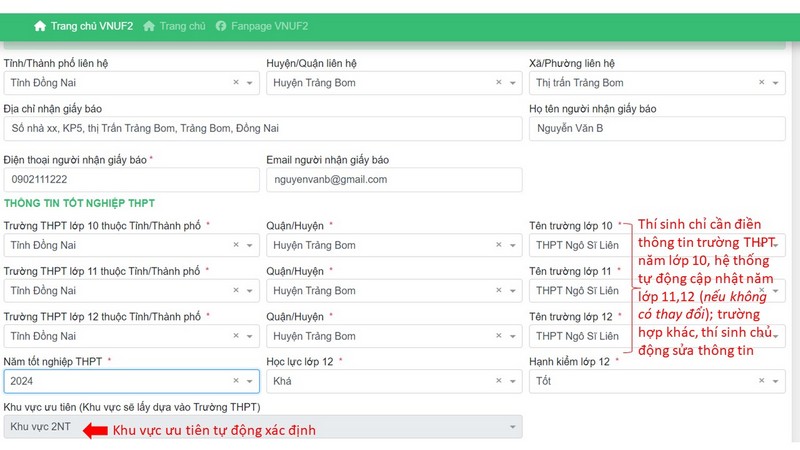Viewport: 800px width, 450px height.
Task: Clear the Xã/Phường liên hệ selection
Action: pos(762,83)
